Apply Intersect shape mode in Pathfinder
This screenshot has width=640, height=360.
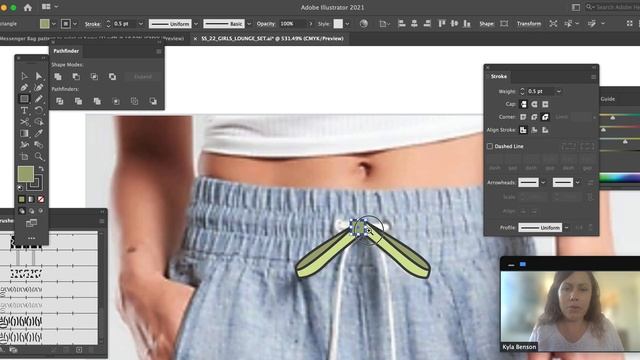[94, 77]
